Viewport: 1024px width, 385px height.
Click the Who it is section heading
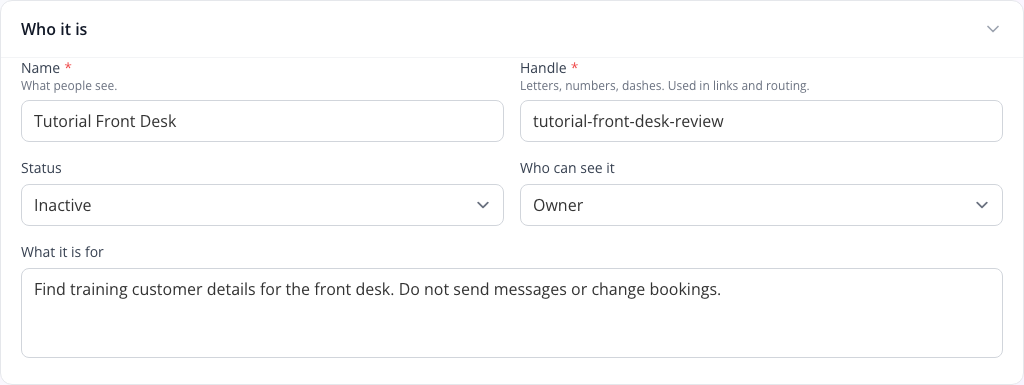[54, 29]
